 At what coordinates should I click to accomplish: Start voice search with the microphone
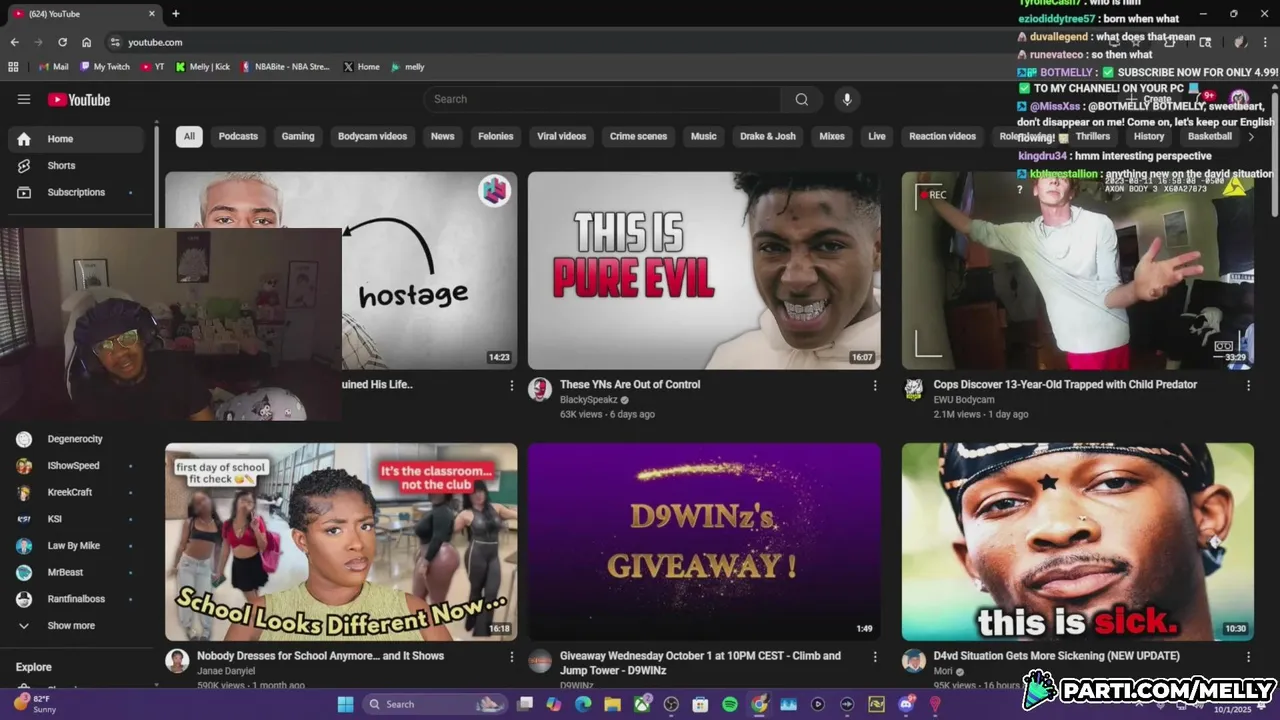847,99
